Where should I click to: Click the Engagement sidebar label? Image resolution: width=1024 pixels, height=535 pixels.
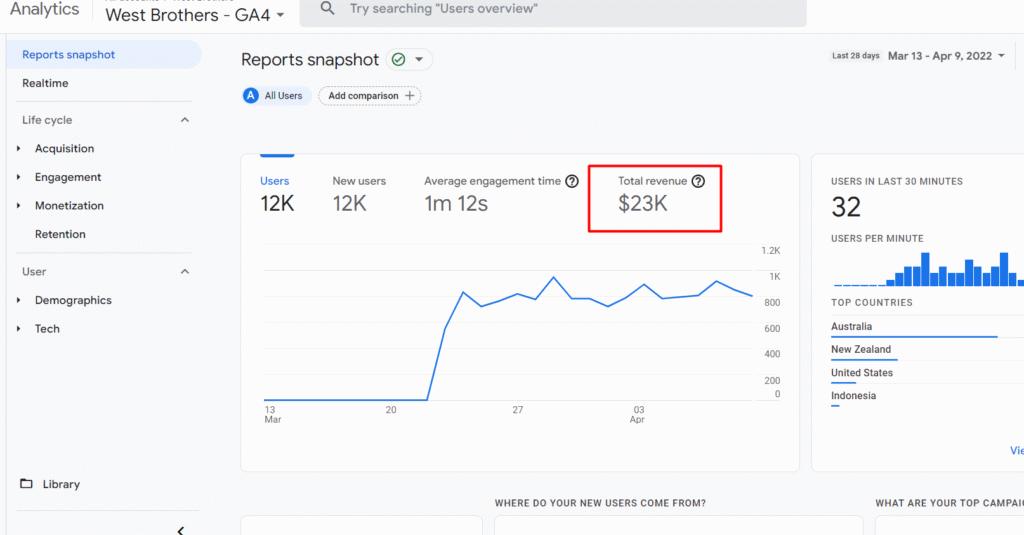(68, 177)
